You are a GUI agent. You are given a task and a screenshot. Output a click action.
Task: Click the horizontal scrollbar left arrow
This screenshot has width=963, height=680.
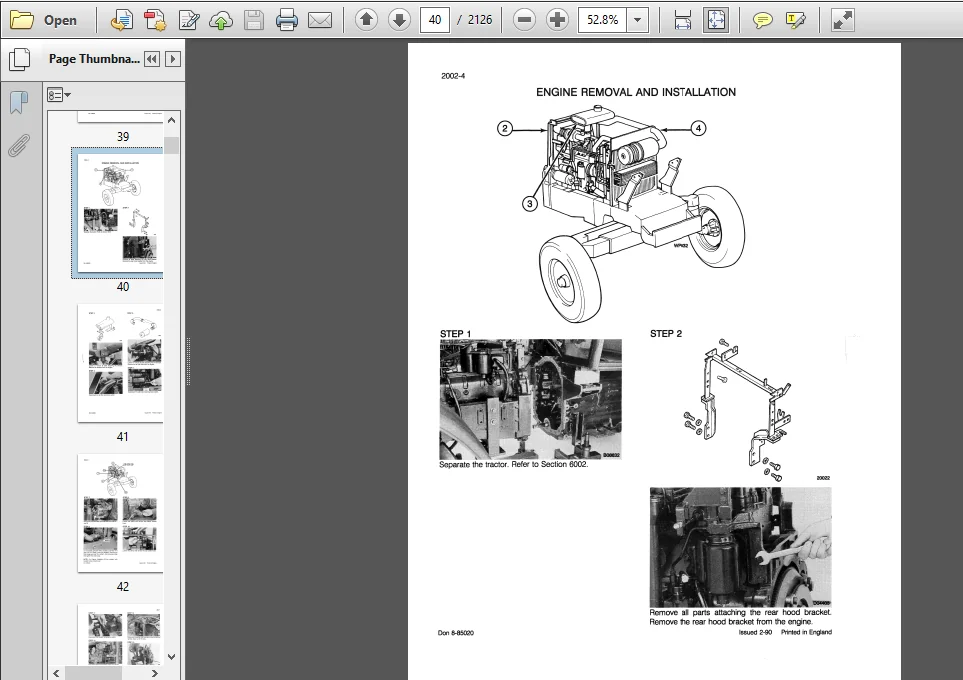(x=56, y=673)
